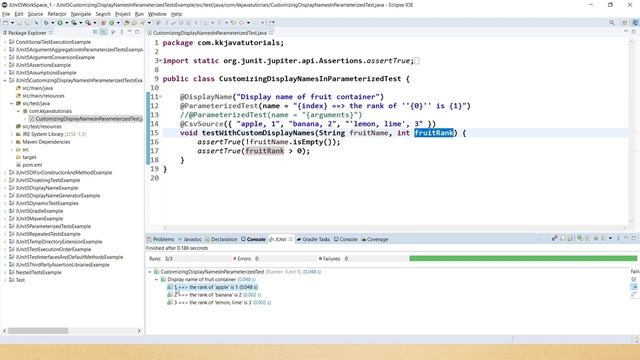640x360 pixels.
Task: Open the Refactor menu
Action: point(57,14)
